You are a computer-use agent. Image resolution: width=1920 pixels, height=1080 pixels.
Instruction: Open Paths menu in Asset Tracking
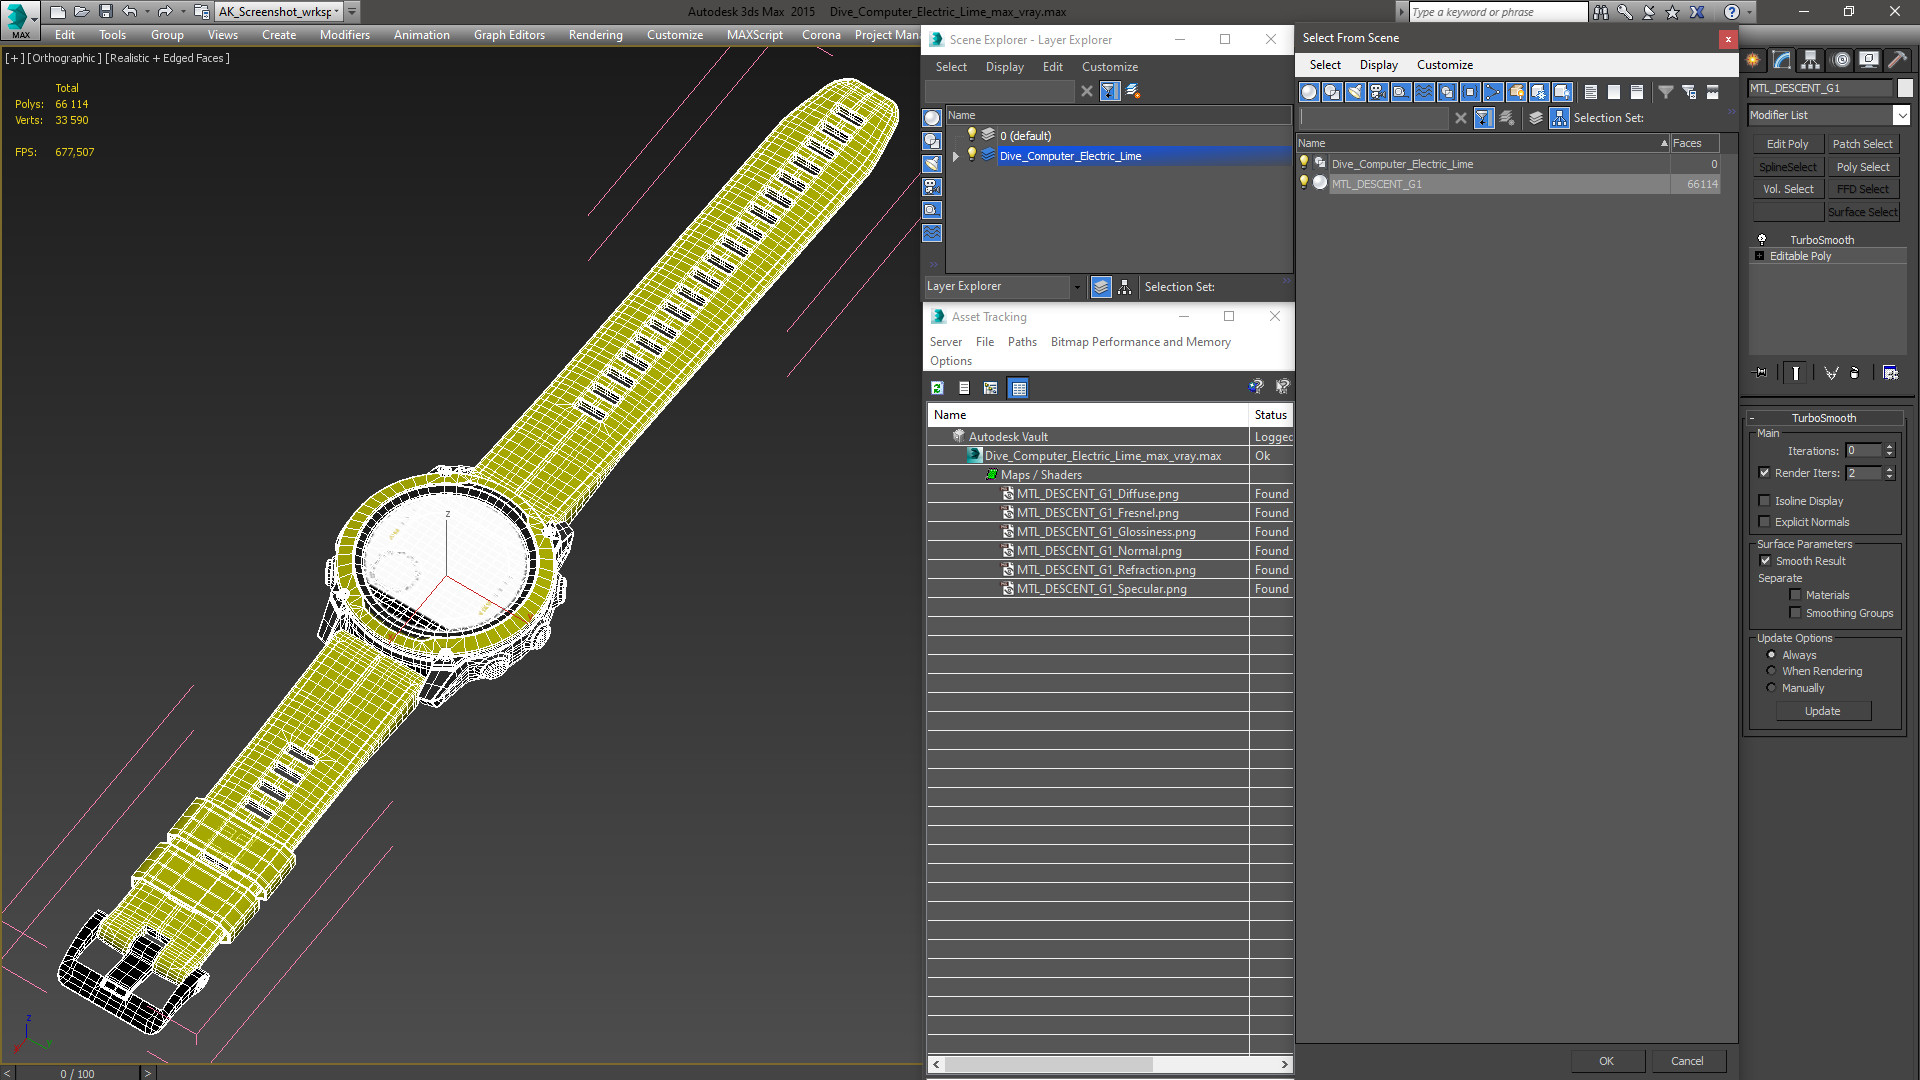[1022, 342]
